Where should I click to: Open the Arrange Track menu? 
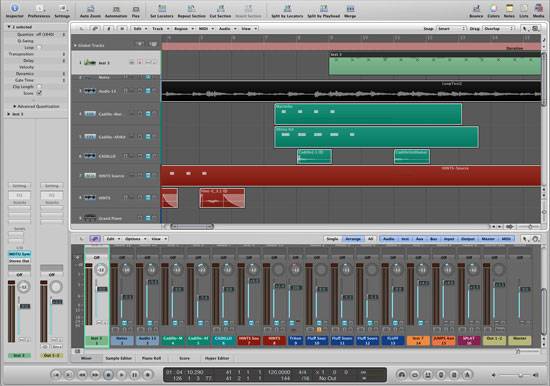point(160,28)
